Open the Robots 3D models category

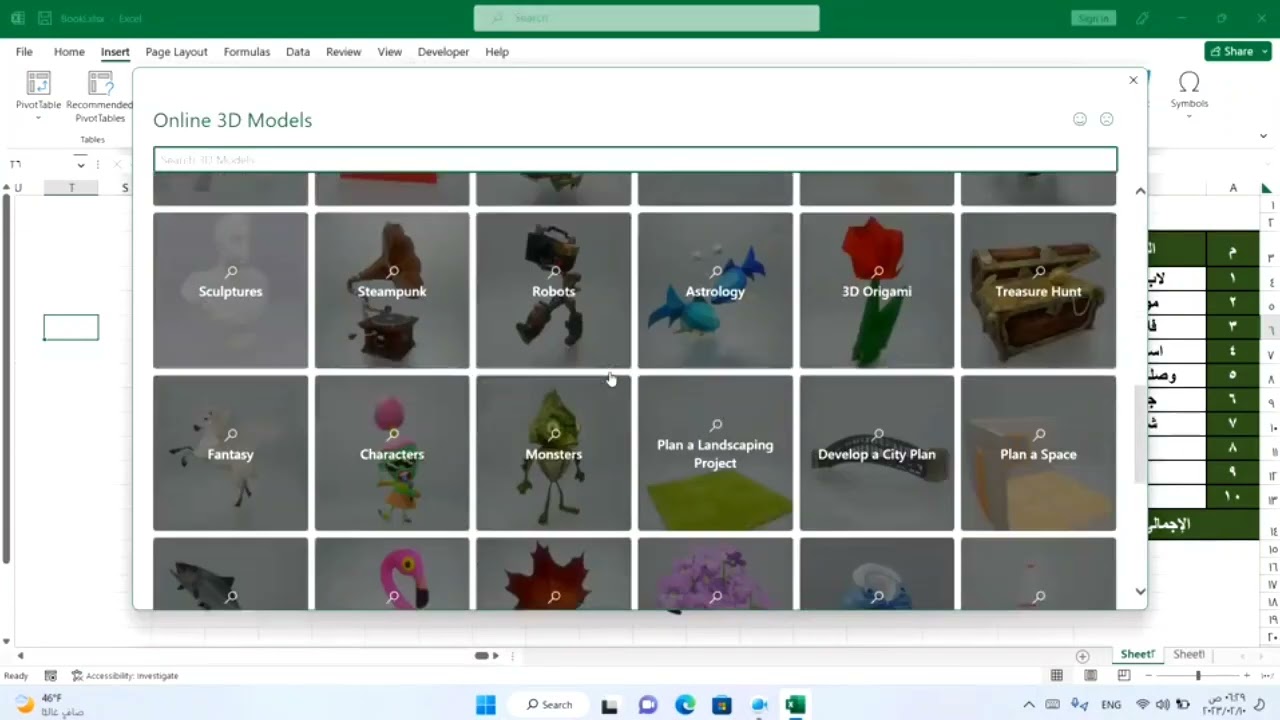554,290
